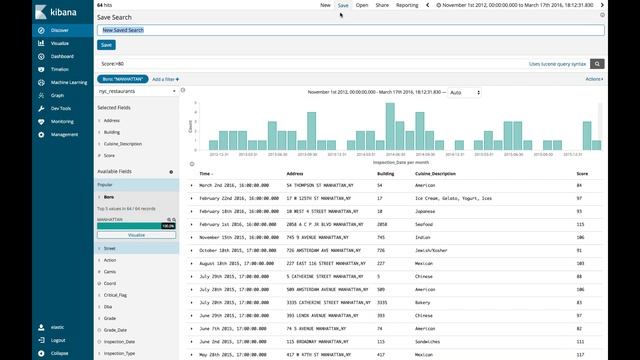Click the blue Save button
Viewport: 640px width, 360px height.
click(x=106, y=45)
